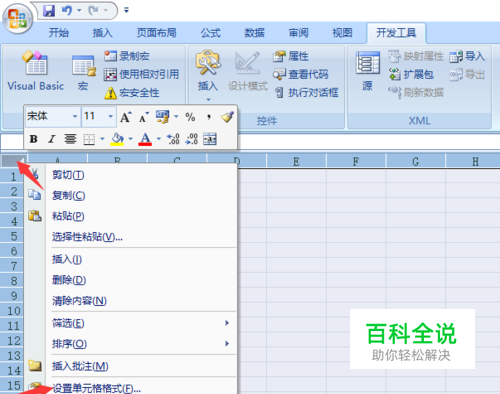Image resolution: width=500 pixels, height=394 pixels.
Task: Click 执行对话框 run dialog button
Action: pyautogui.click(x=306, y=92)
